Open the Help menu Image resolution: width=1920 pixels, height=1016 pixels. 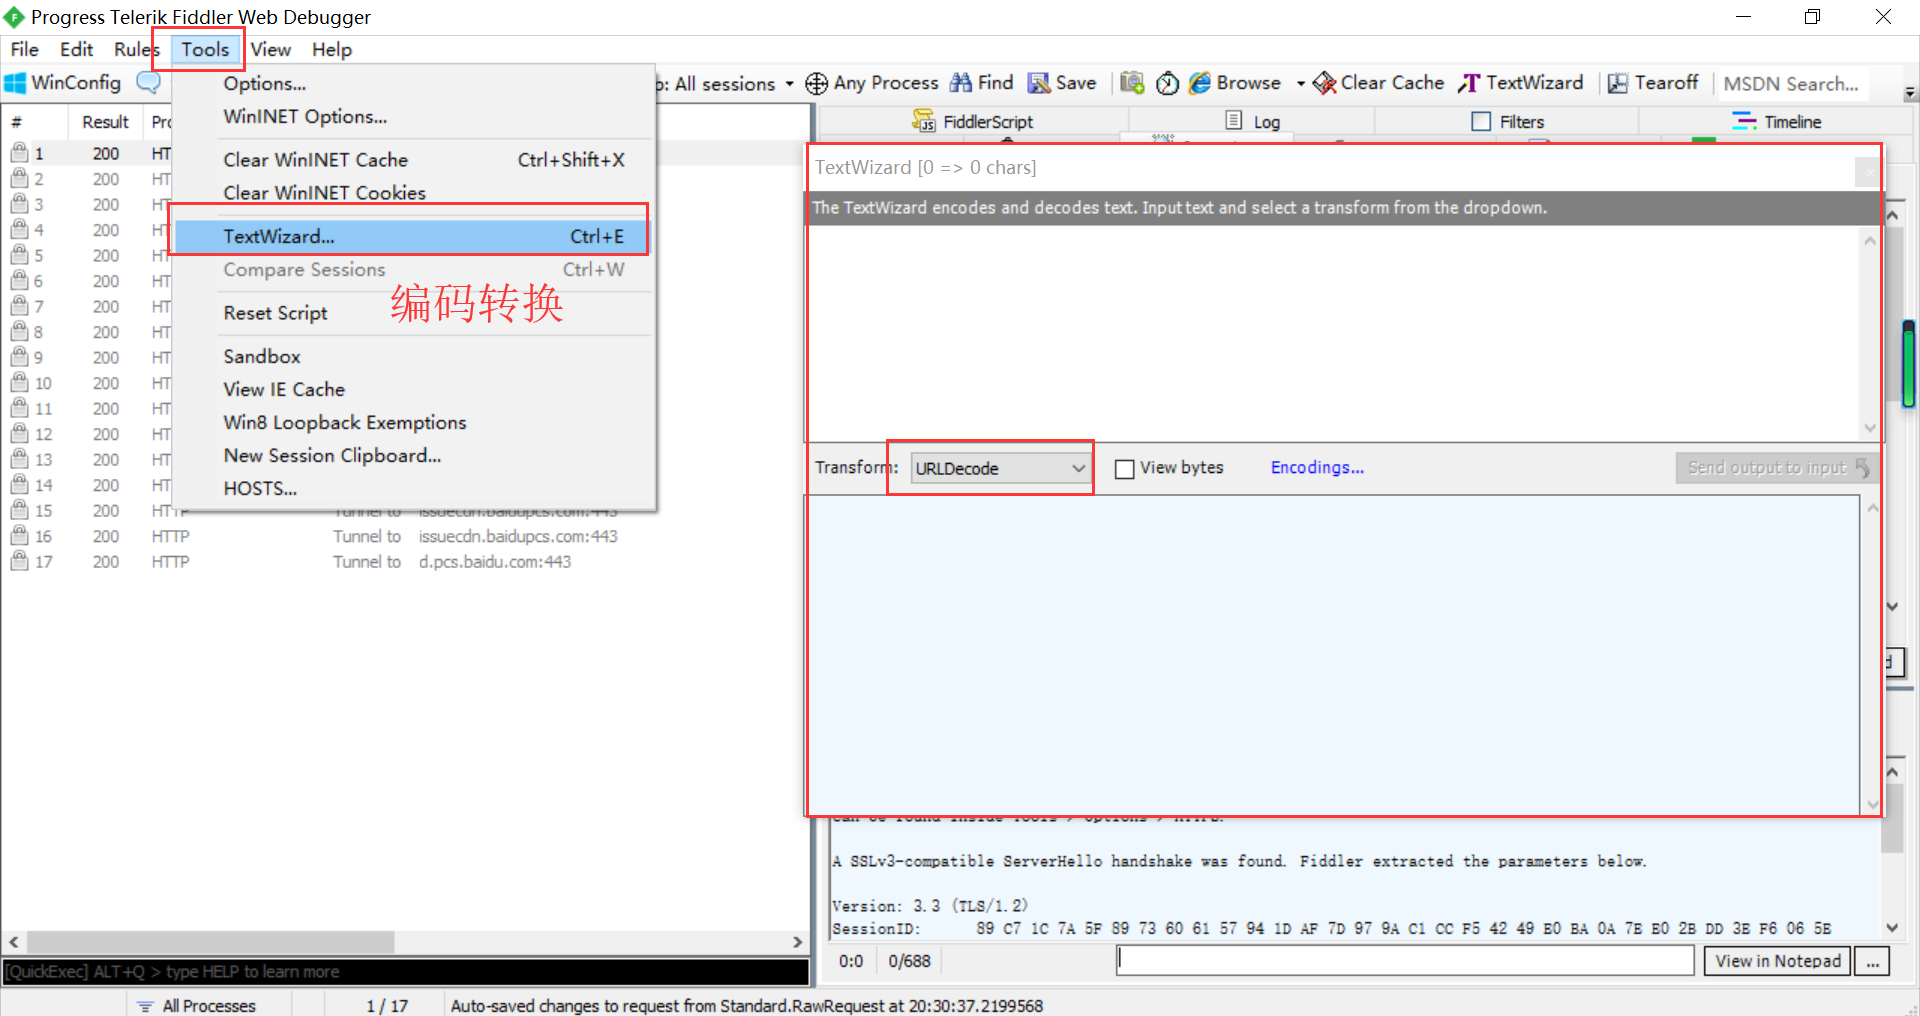pos(331,49)
